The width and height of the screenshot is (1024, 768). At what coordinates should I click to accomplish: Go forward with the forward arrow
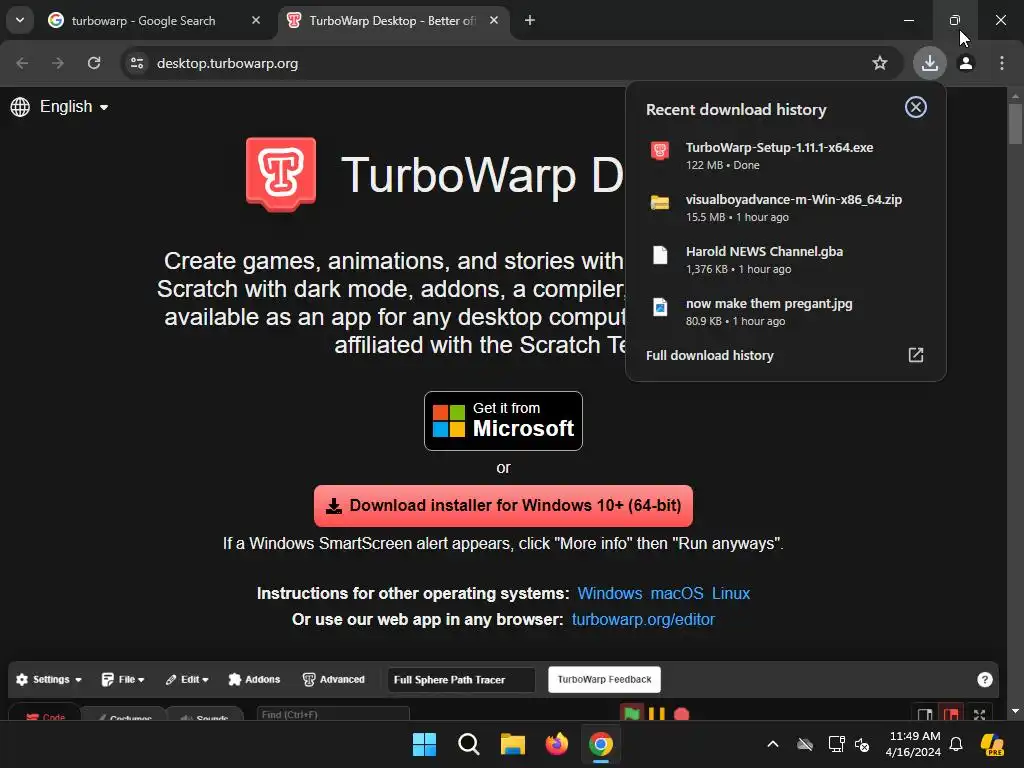click(58, 63)
